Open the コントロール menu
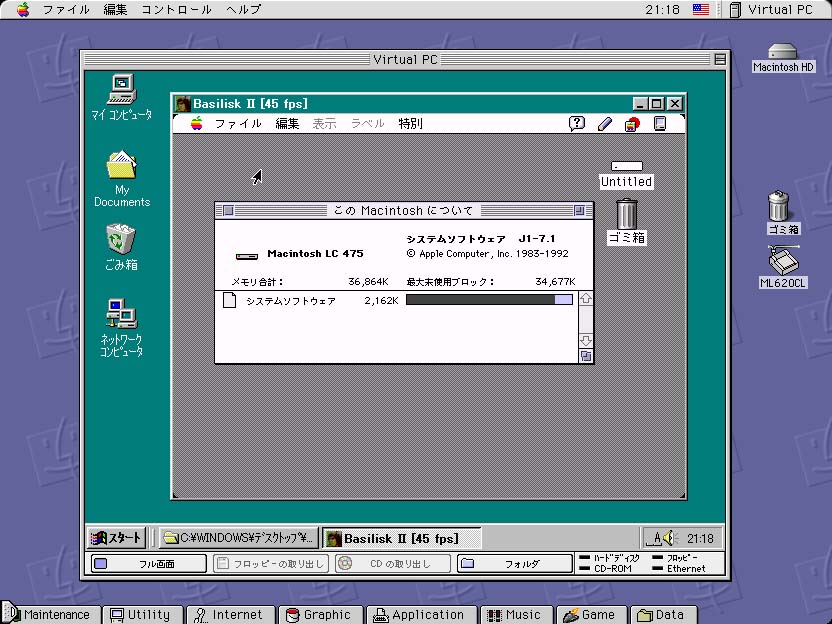The image size is (832, 624). coord(177,10)
